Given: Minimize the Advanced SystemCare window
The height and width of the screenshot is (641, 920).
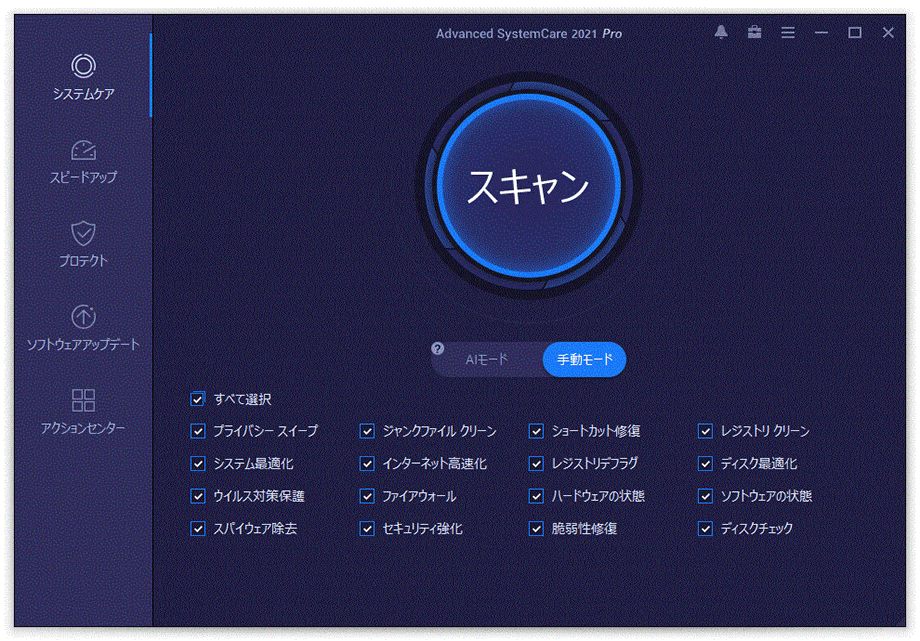Looking at the screenshot, I should [x=821, y=33].
